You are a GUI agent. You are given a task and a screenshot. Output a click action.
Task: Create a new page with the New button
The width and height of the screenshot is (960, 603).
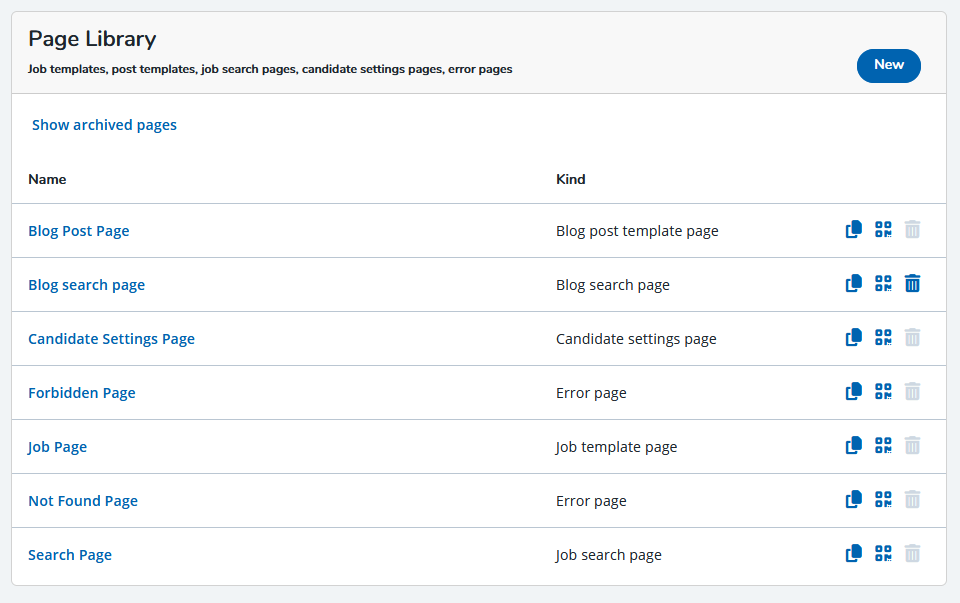[888, 66]
